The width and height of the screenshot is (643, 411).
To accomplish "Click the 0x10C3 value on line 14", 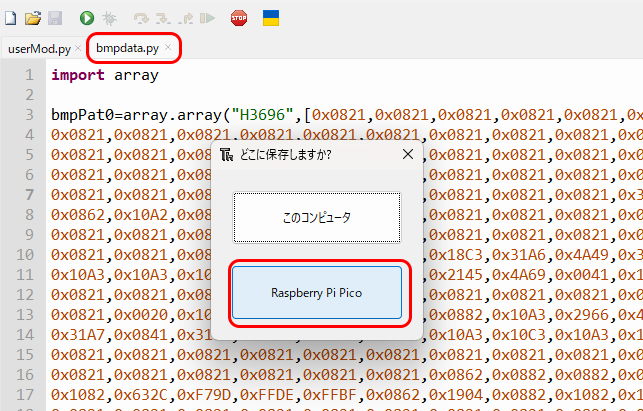I will click(519, 335).
